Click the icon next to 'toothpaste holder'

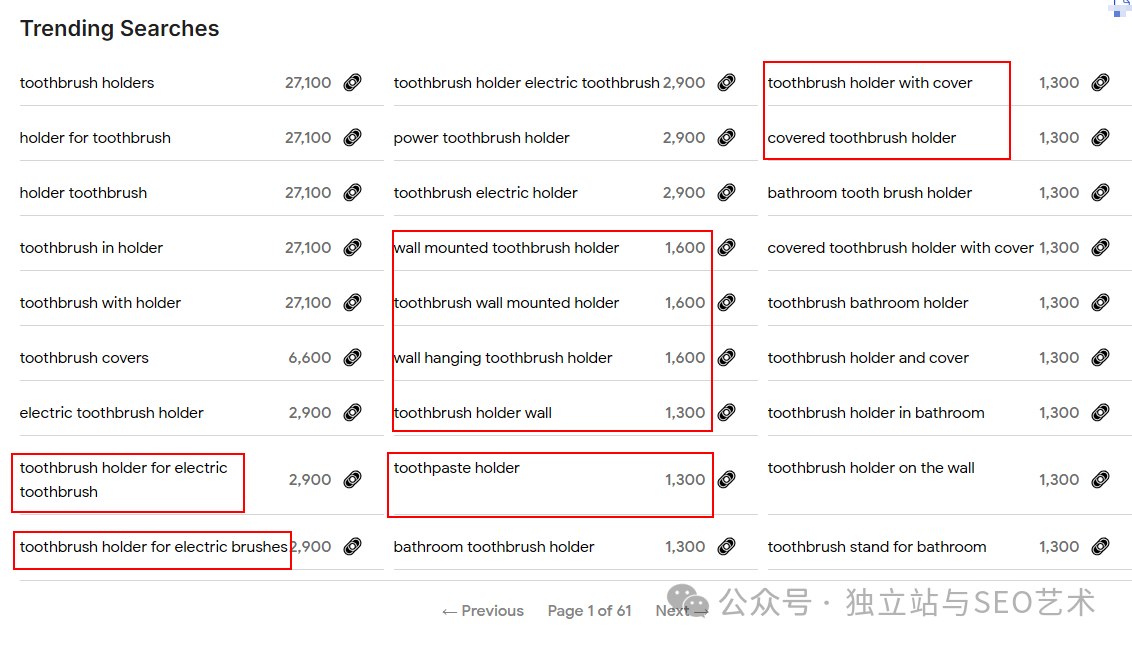point(726,480)
